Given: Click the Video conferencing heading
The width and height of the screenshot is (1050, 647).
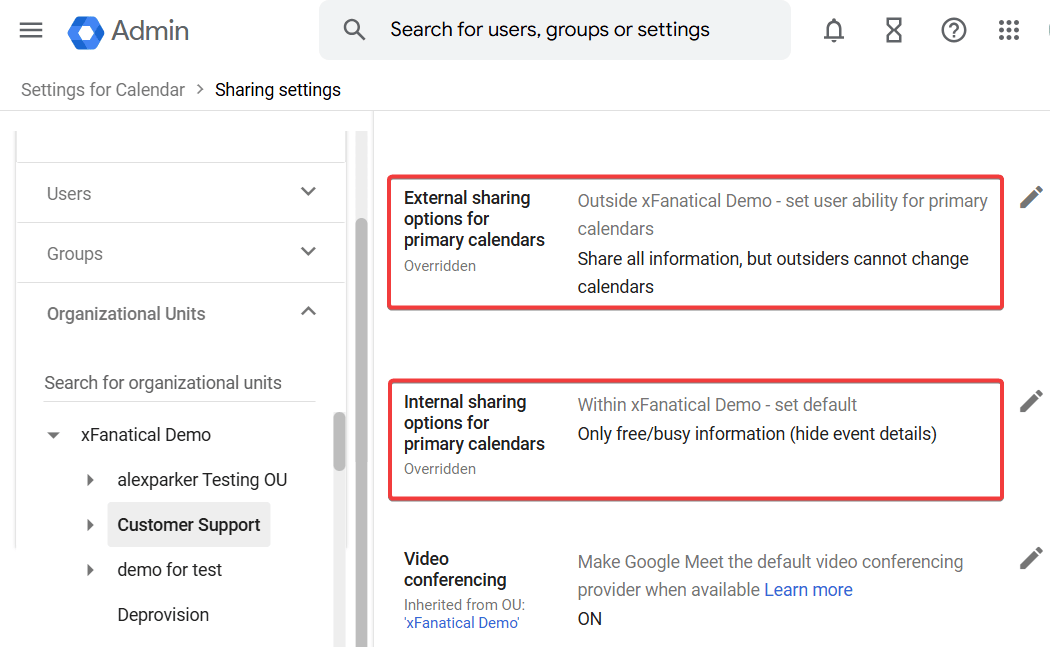Looking at the screenshot, I should (455, 569).
